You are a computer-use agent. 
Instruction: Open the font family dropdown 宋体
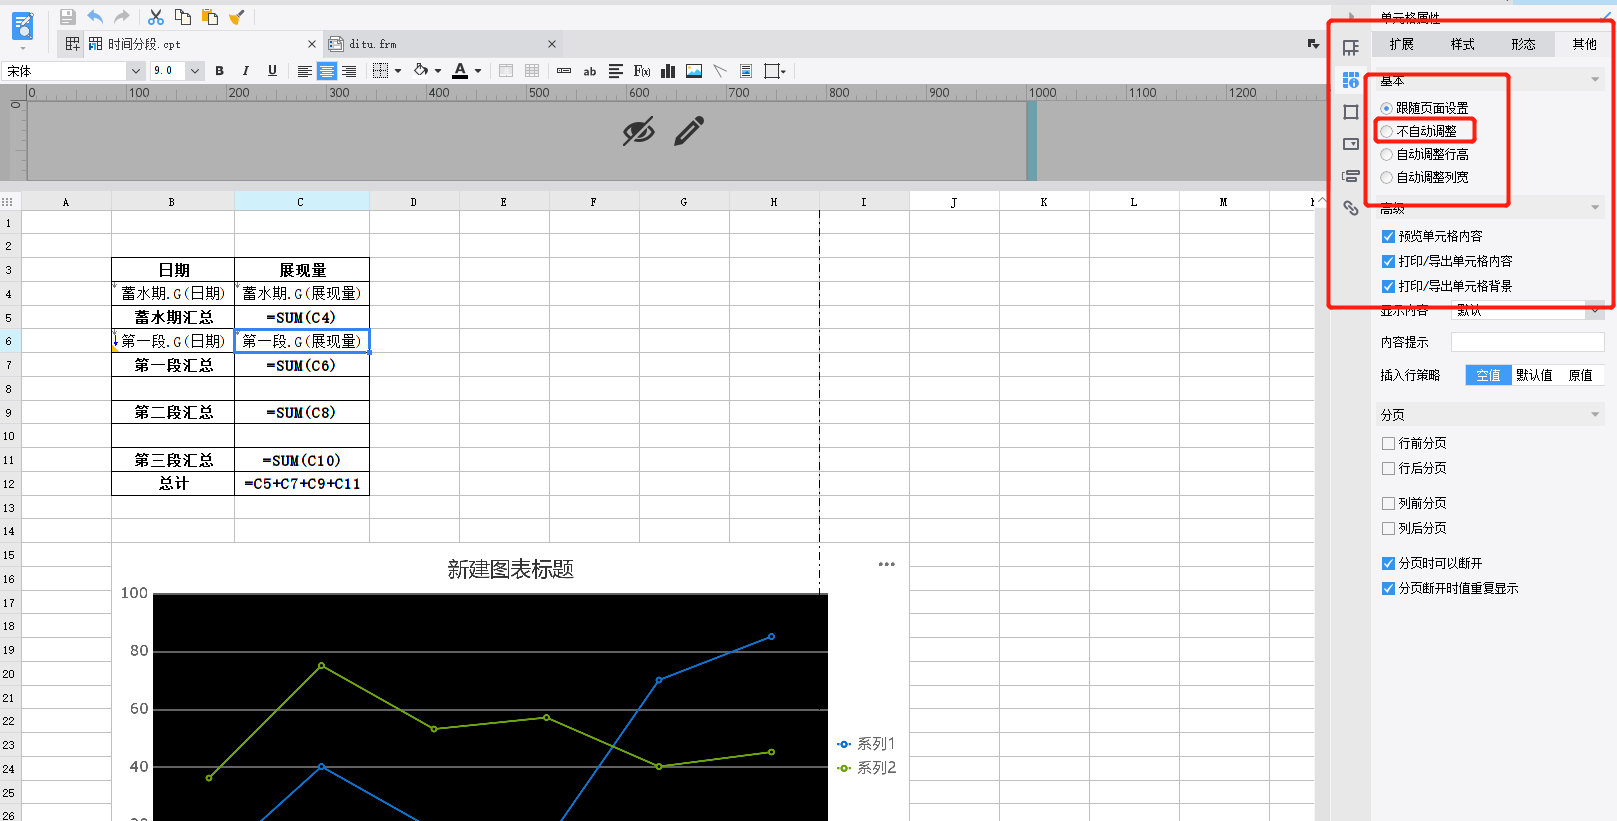tap(136, 71)
